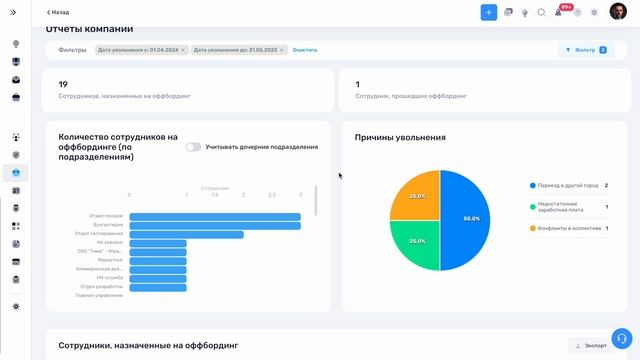Click the 'HR-служба' chart label
Screen dimensions: 640x360
pos(109,278)
